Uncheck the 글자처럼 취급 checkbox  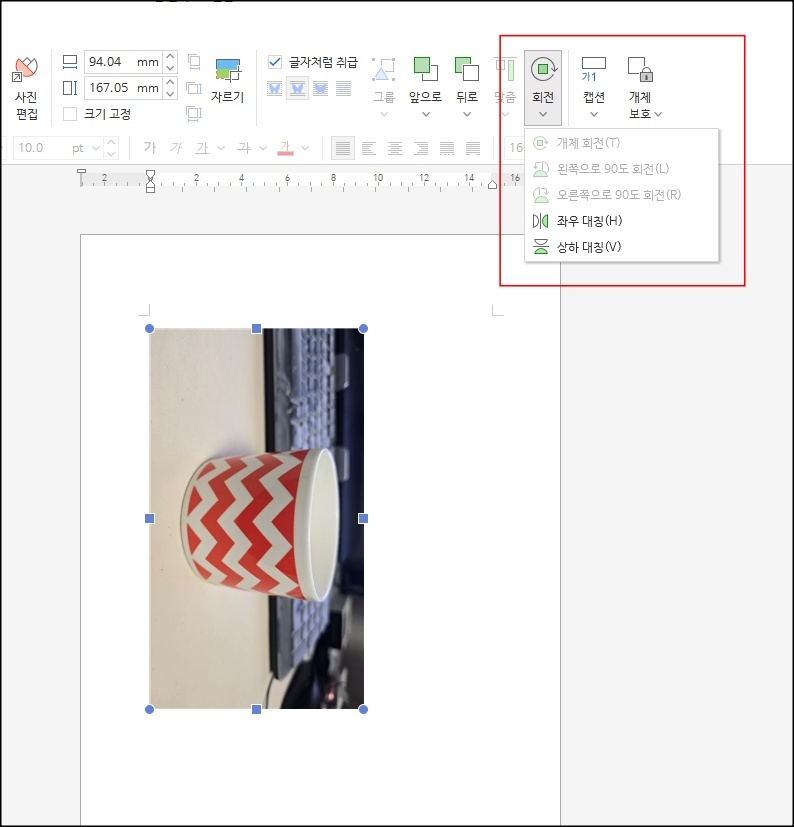coord(275,62)
